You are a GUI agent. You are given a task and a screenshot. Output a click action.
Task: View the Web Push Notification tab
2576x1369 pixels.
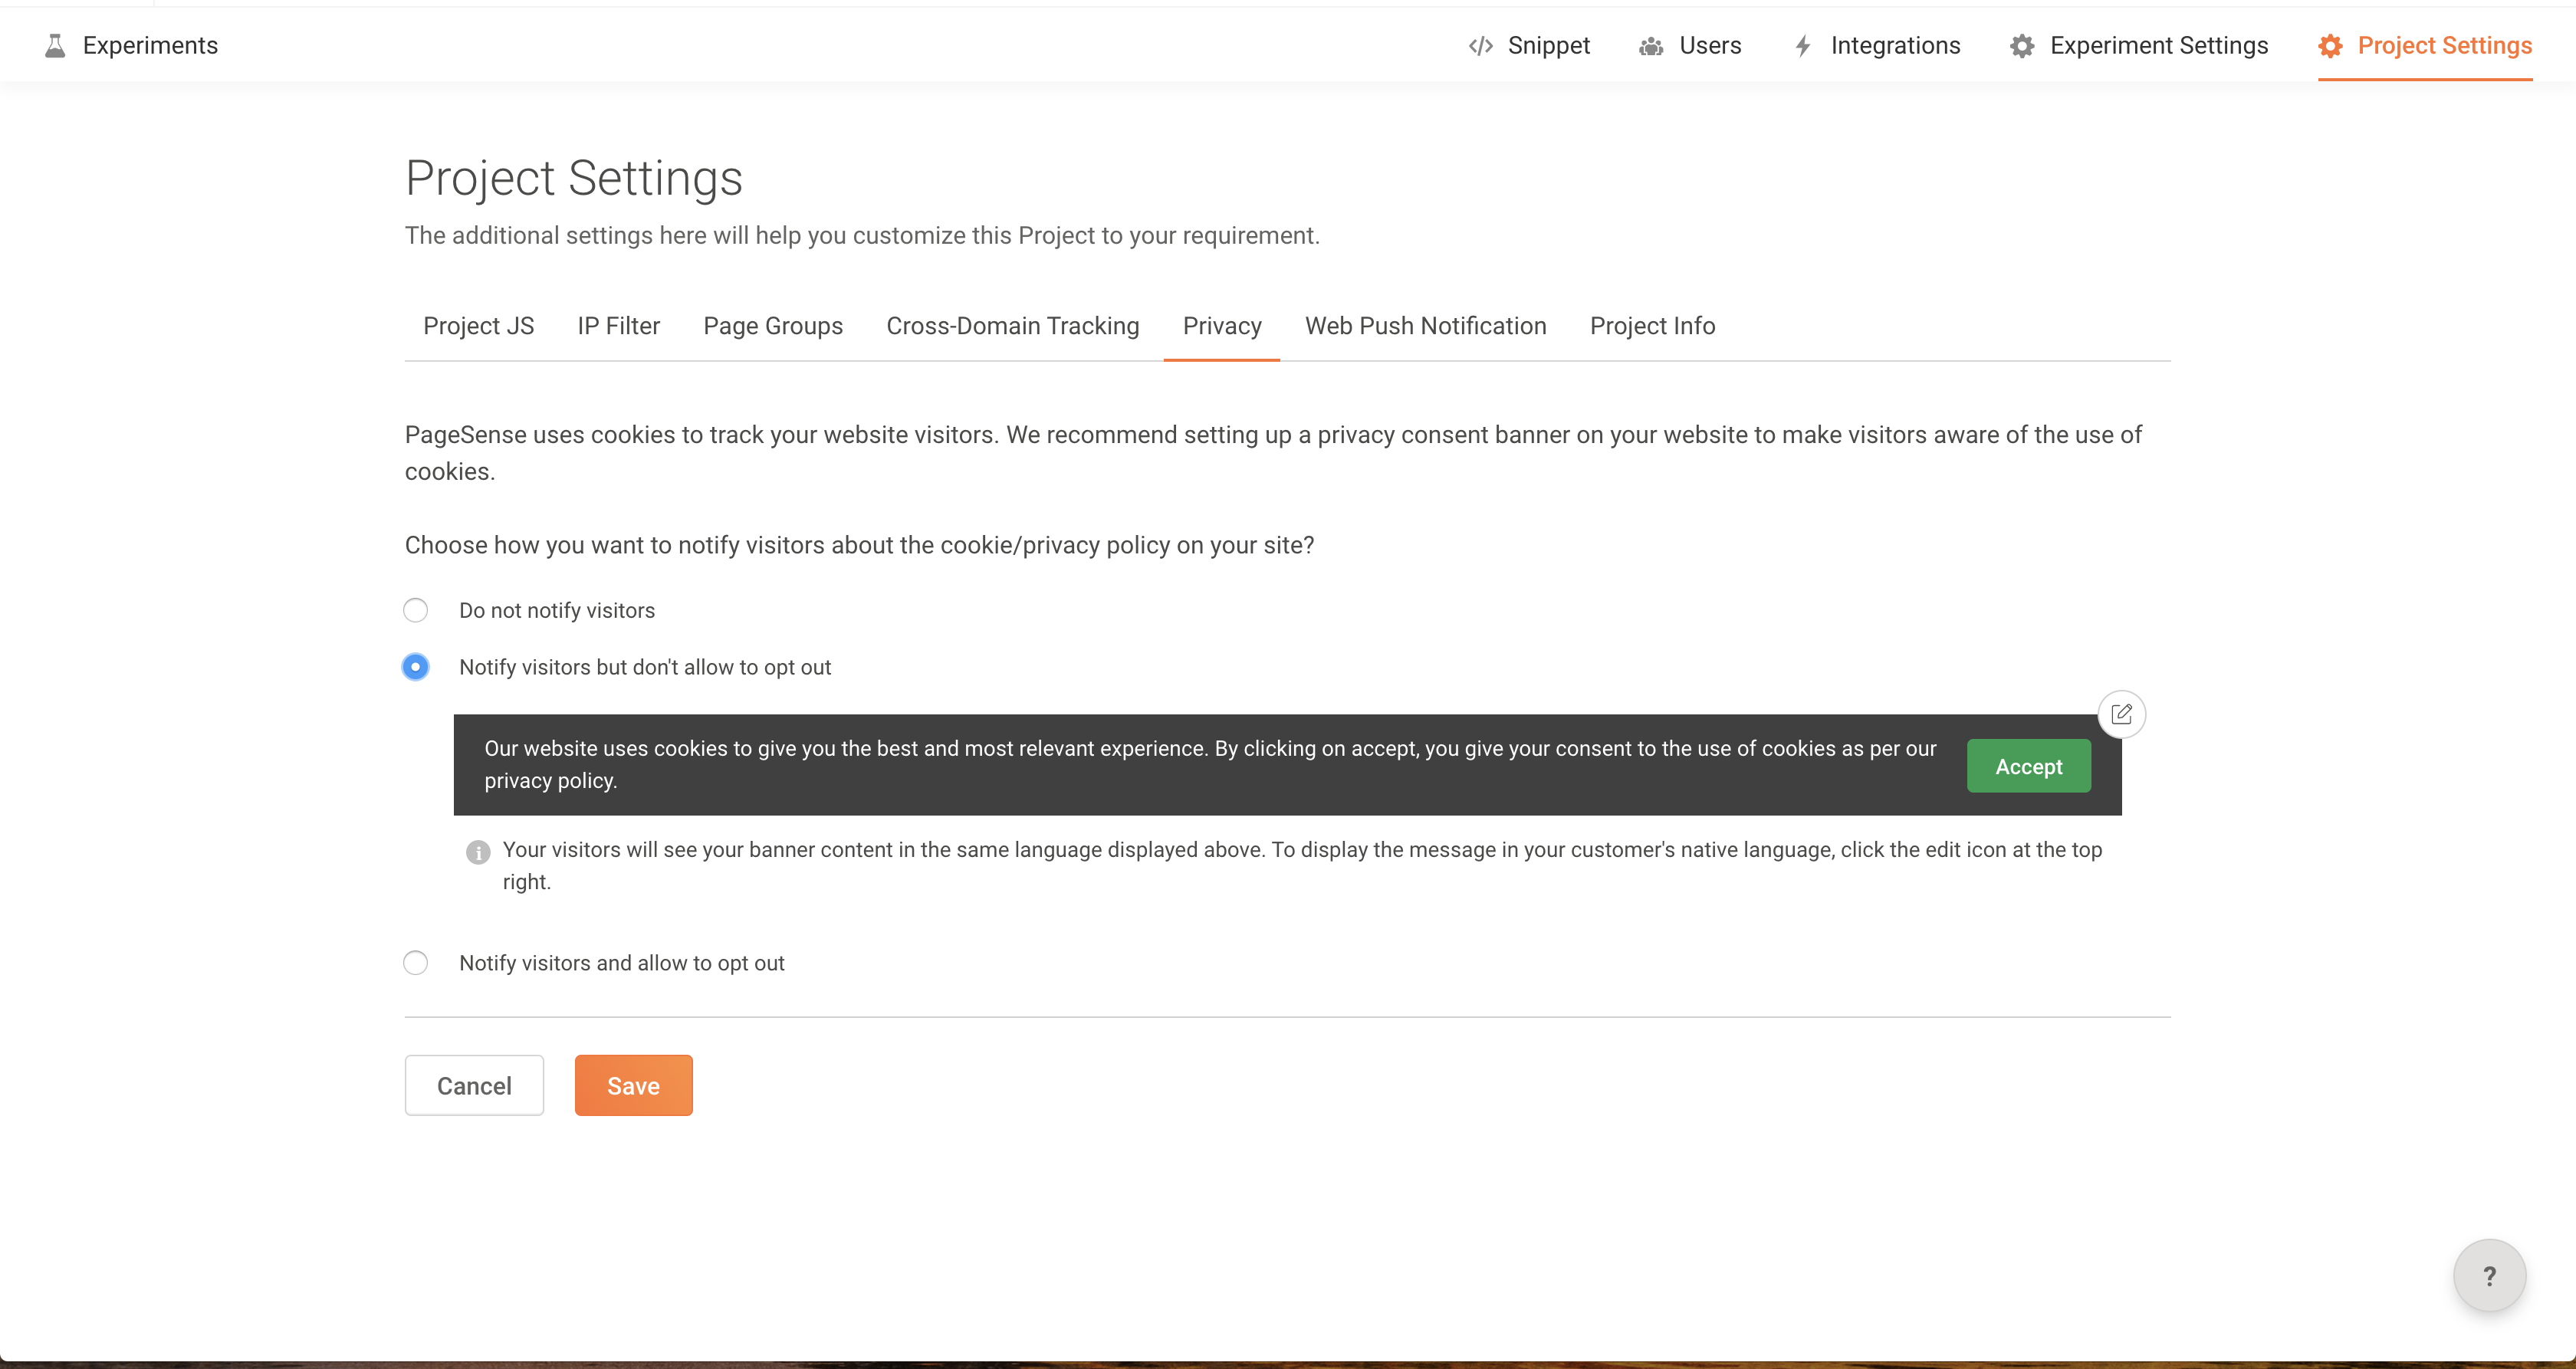click(x=1425, y=326)
